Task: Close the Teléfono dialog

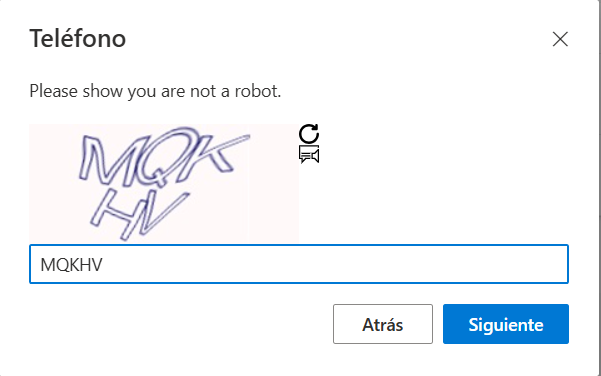Action: pyautogui.click(x=560, y=39)
